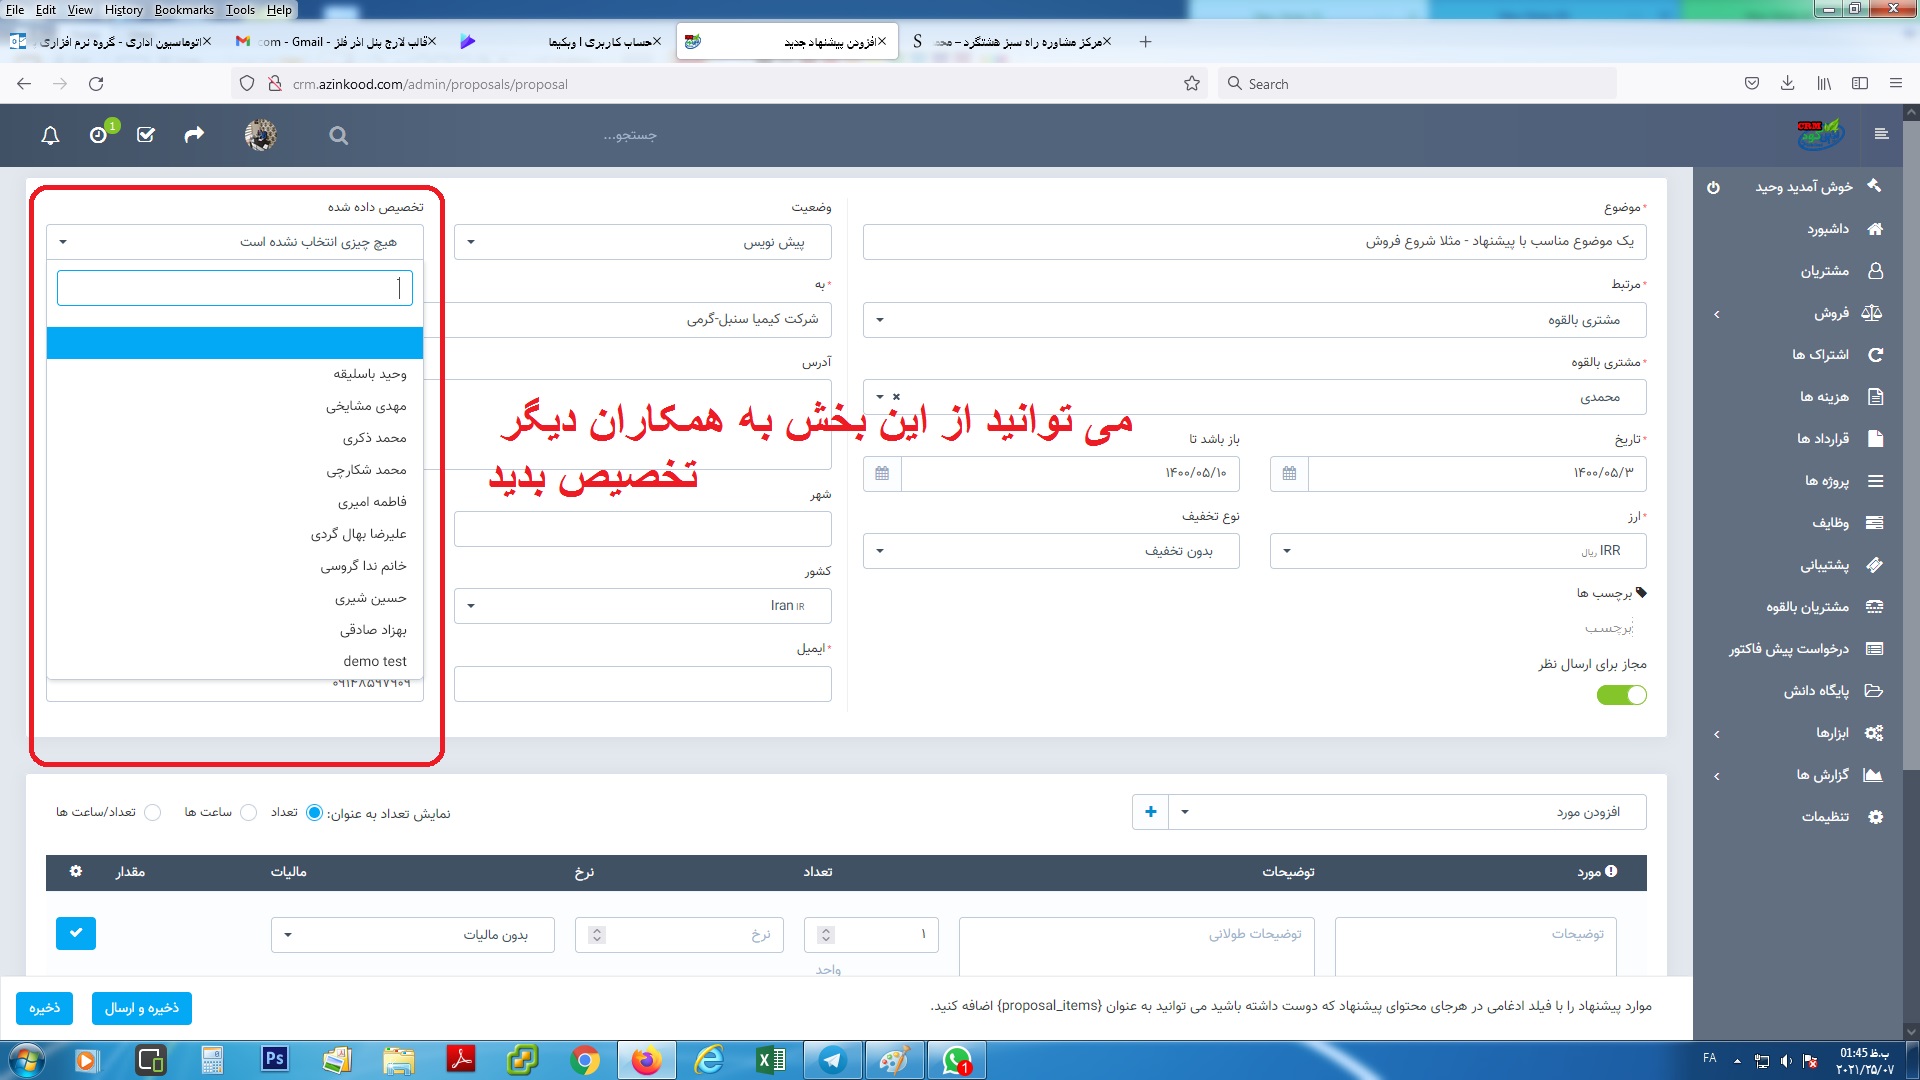Open the timer icon with green badge
The width and height of the screenshot is (1920, 1080).
pos(99,135)
